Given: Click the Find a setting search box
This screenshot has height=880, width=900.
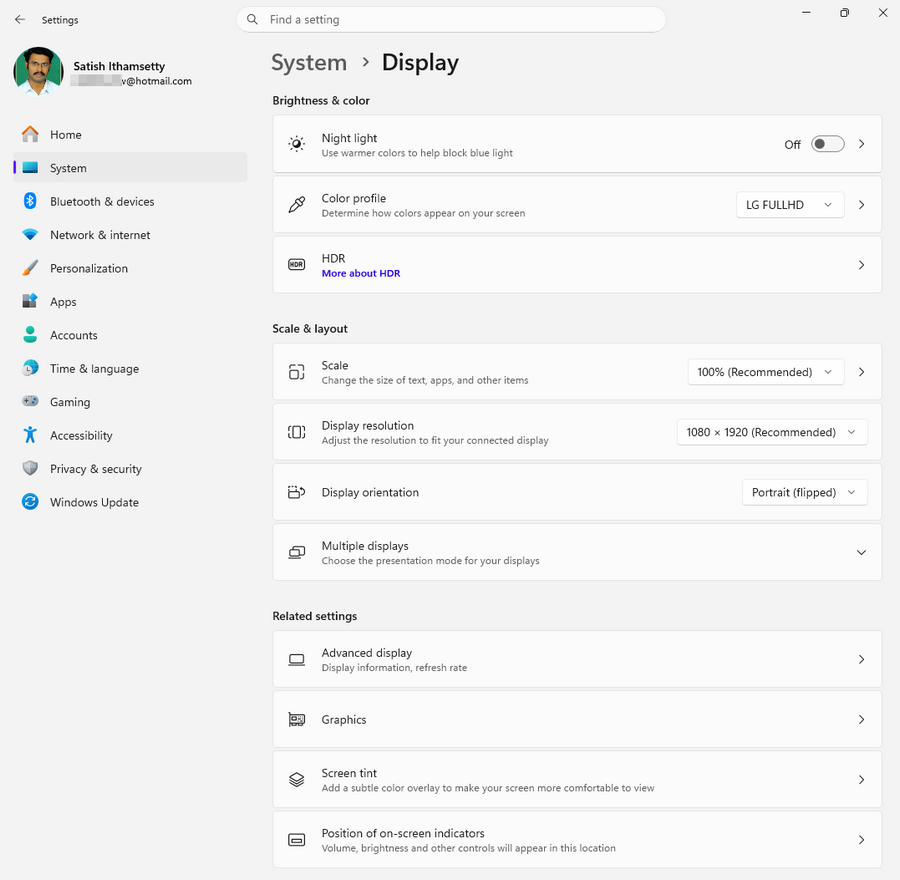Looking at the screenshot, I should (451, 20).
